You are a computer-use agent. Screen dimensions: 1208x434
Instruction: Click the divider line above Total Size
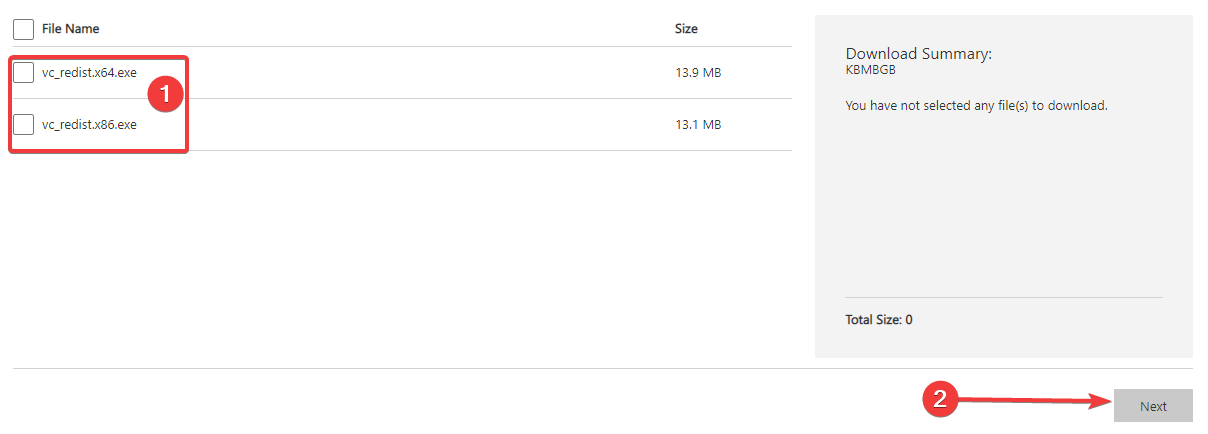pos(1003,297)
